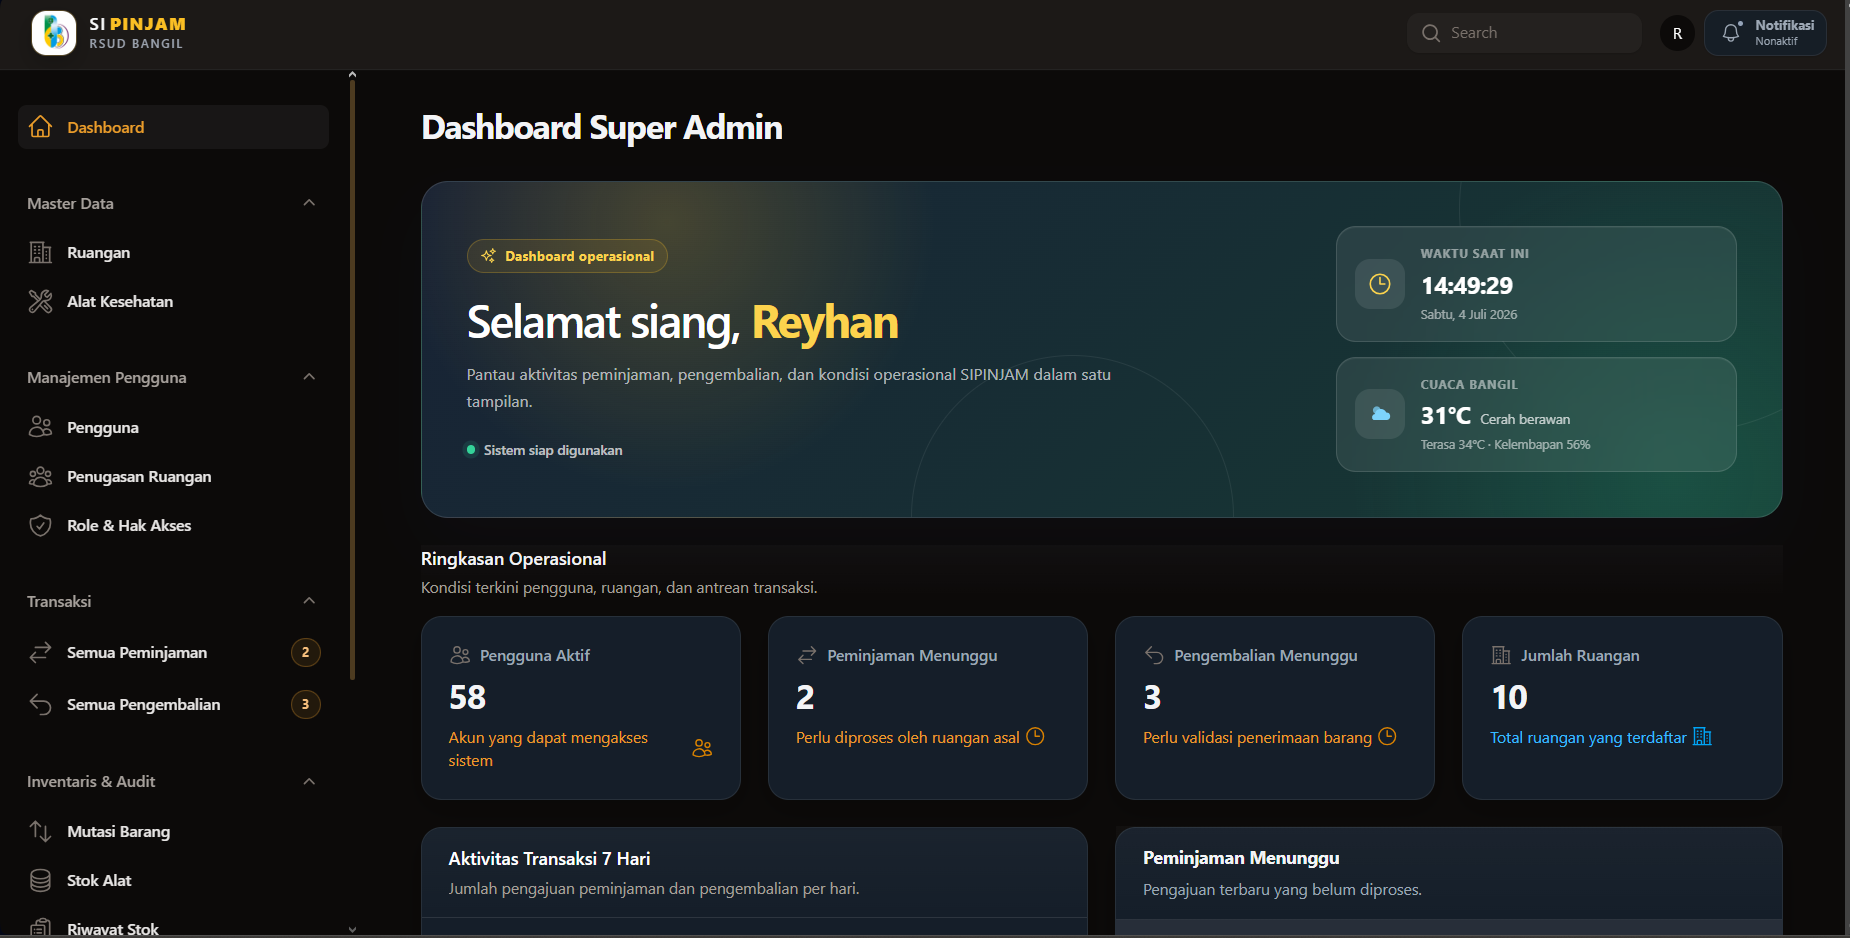Click the Ruangan building icon in sidebar
Screen dimensions: 1850x938
tap(40, 252)
